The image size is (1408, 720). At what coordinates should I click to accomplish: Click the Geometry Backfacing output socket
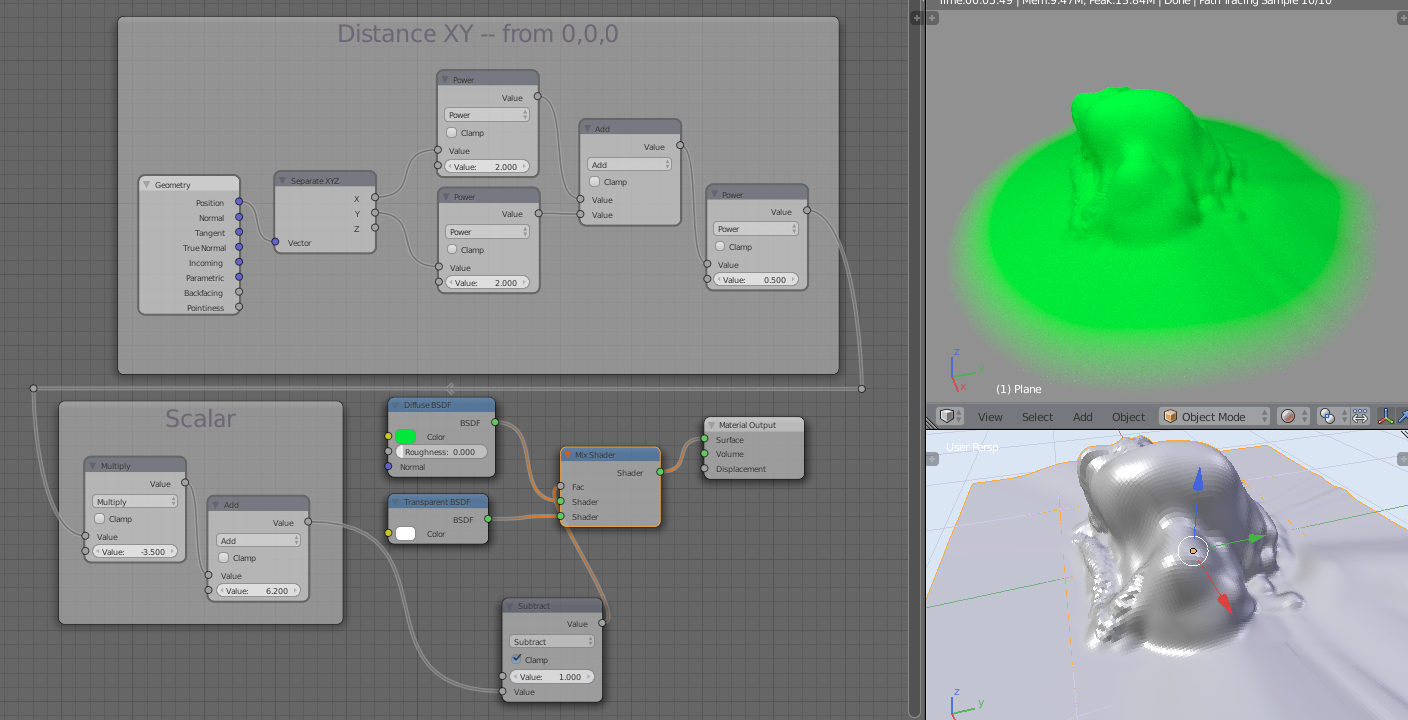tap(238, 292)
